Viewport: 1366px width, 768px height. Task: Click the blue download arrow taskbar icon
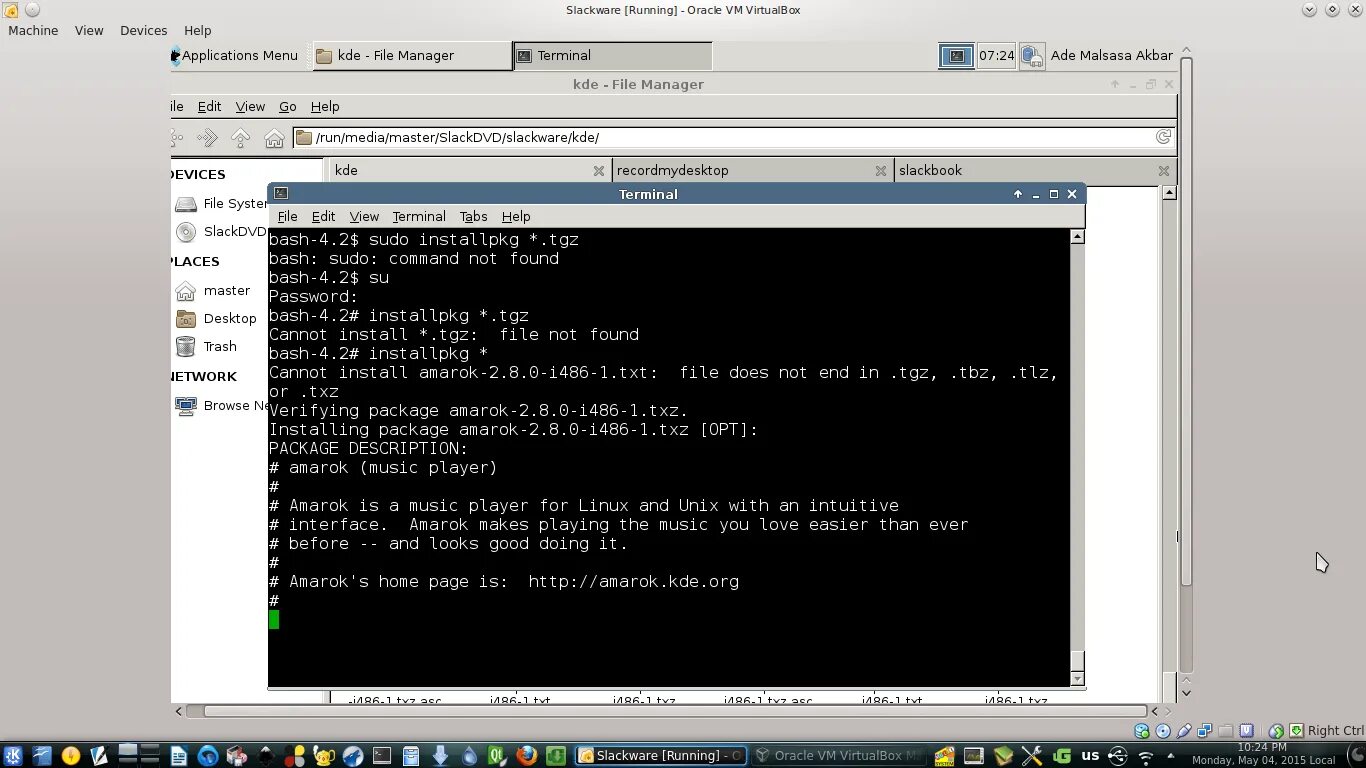click(440, 756)
